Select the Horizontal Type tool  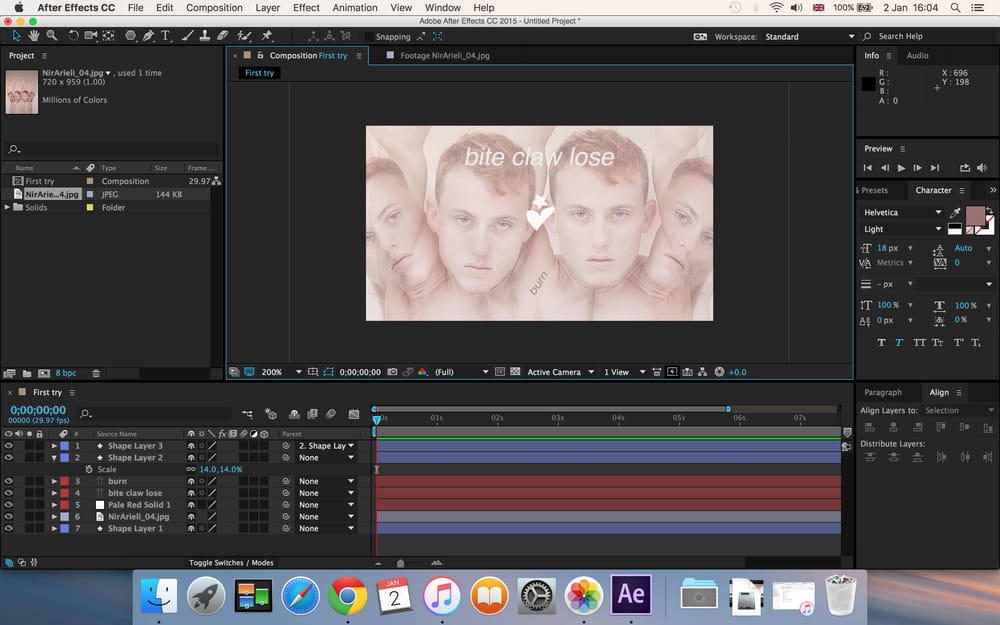[x=165, y=35]
